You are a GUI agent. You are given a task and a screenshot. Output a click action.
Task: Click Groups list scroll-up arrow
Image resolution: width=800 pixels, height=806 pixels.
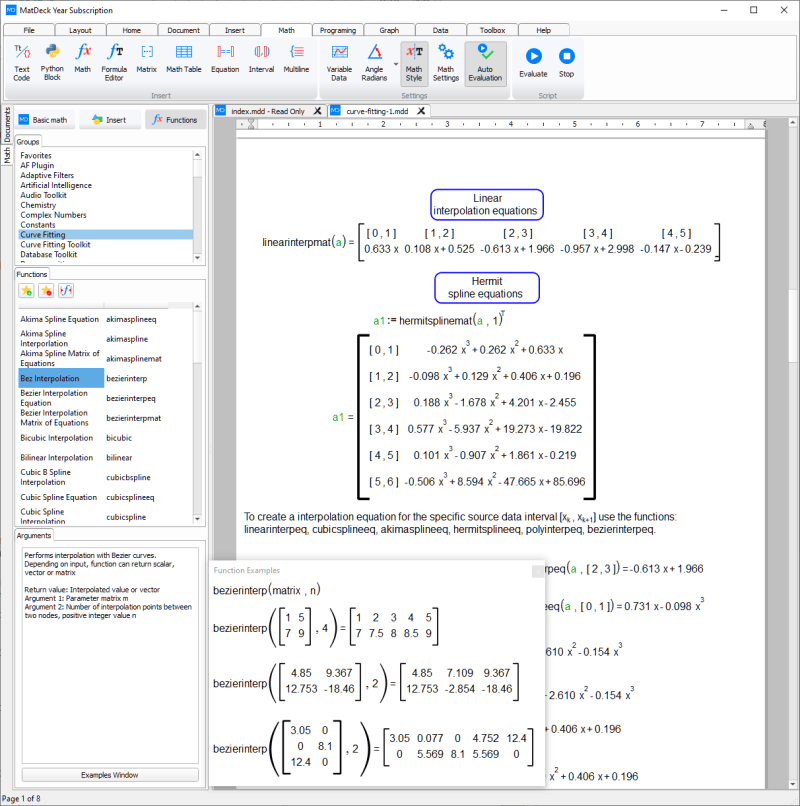point(197,155)
